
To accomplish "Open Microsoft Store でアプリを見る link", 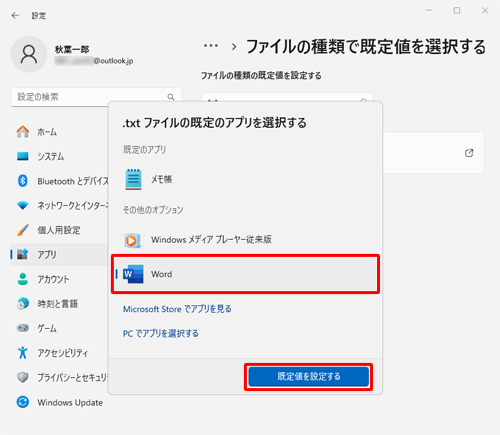I will pos(177,309).
